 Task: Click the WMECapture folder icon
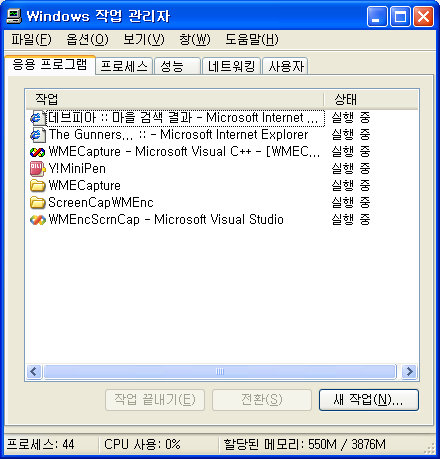click(37, 186)
